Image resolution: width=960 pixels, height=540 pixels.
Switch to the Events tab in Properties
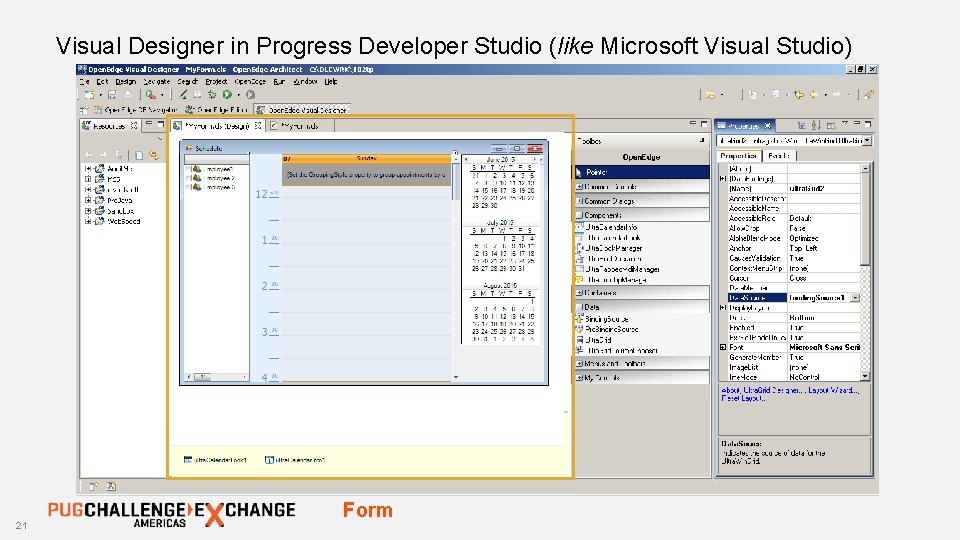click(x=779, y=156)
